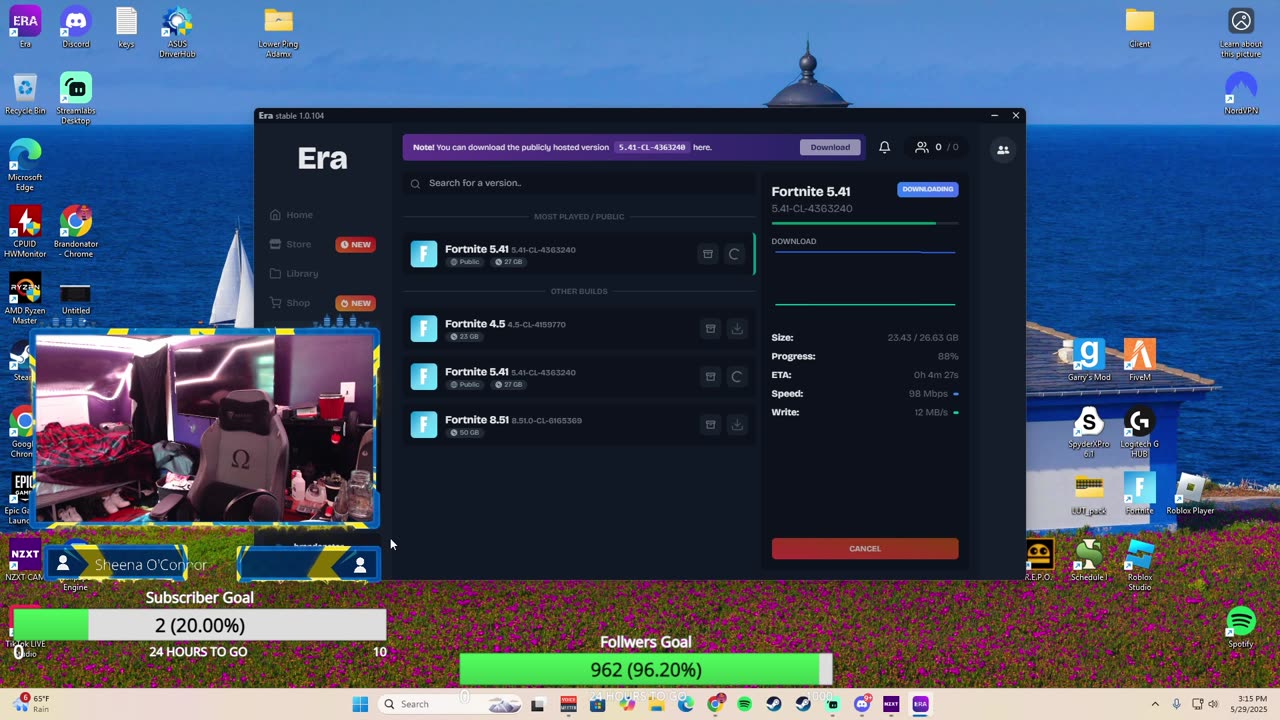Click the ETA value 0h 4m 27s
Image resolution: width=1280 pixels, height=720 pixels.
point(936,375)
